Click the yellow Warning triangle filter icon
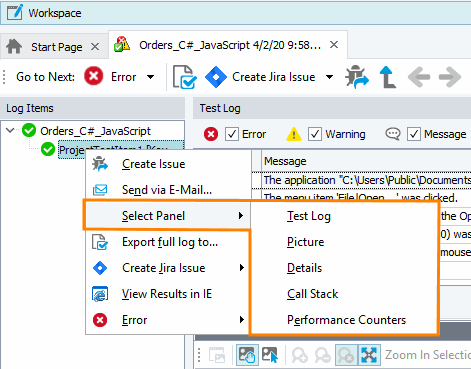The height and width of the screenshot is (369, 471). click(x=294, y=134)
